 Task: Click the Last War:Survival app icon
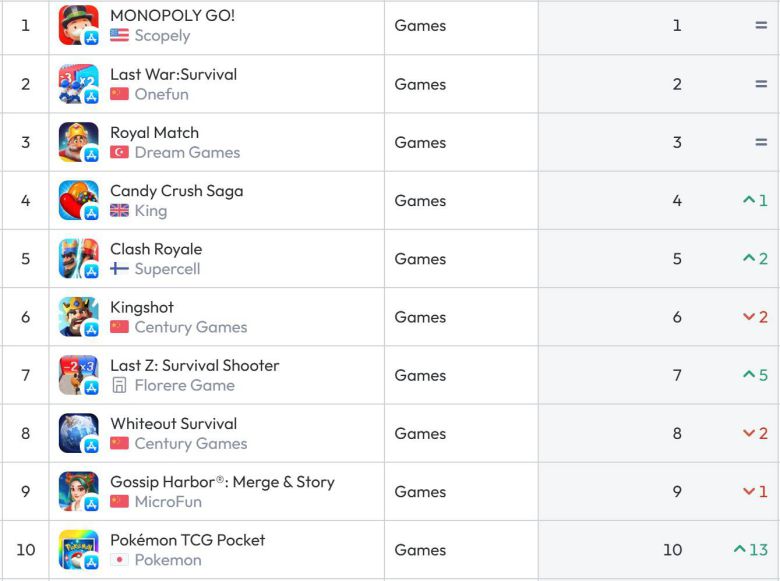coord(78,84)
